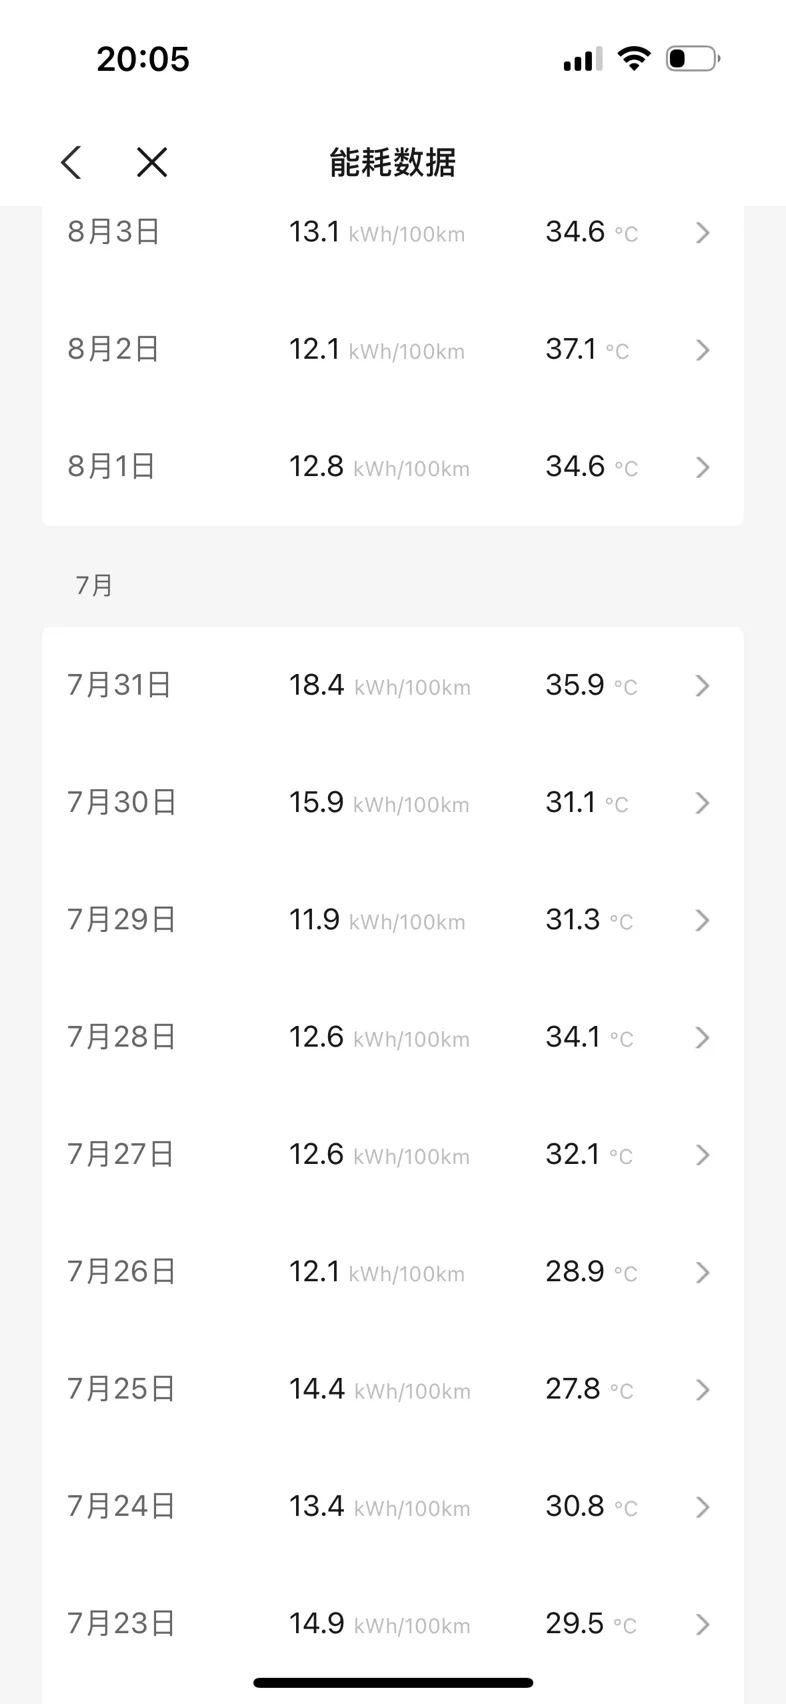This screenshot has height=1704, width=786.
Task: Tap the 能耗数据 page title
Action: pos(393,162)
